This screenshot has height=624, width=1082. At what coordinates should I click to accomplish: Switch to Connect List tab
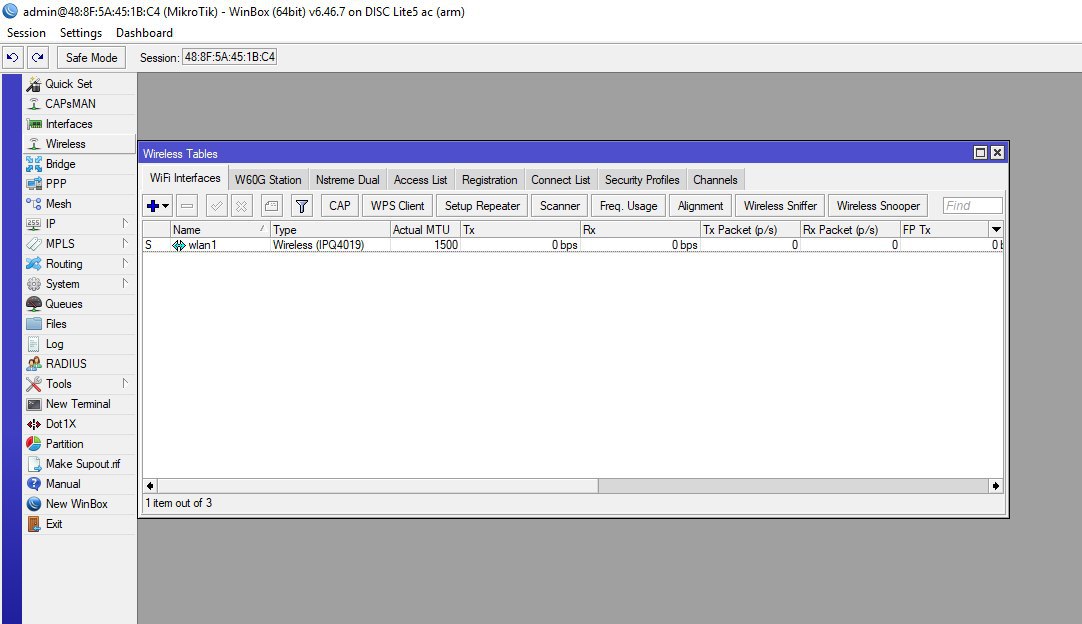pyautogui.click(x=560, y=179)
